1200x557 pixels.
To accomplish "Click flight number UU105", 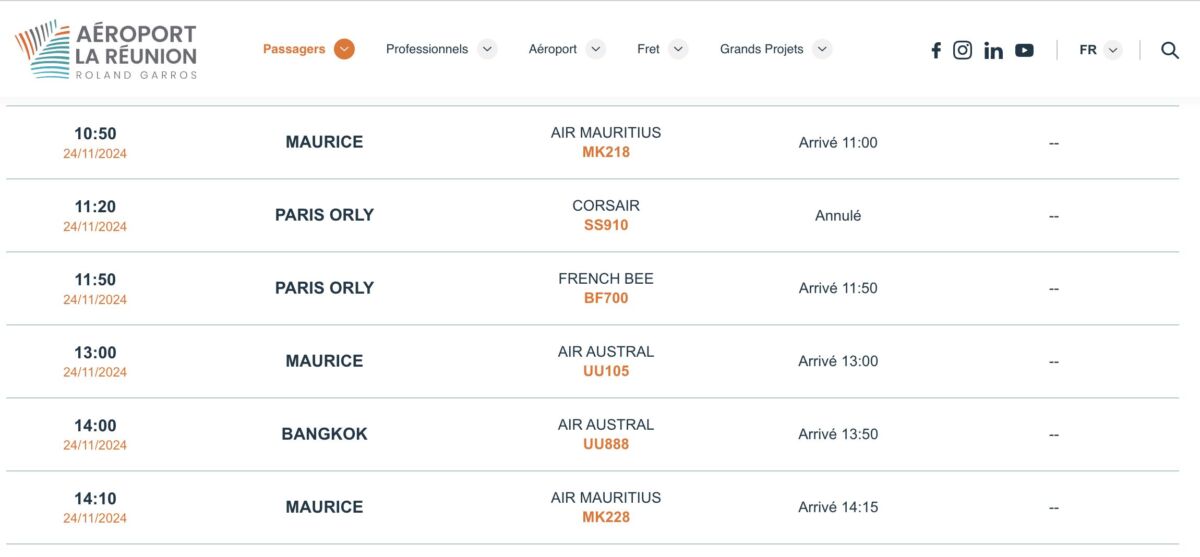I will [x=606, y=372].
